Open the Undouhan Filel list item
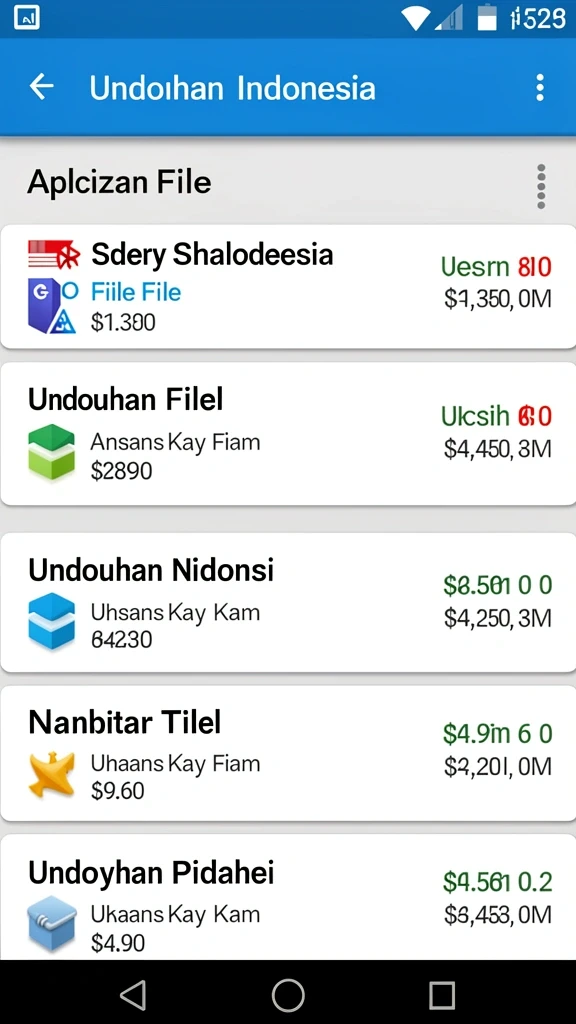The height and width of the screenshot is (1024, 576). pyautogui.click(x=288, y=434)
